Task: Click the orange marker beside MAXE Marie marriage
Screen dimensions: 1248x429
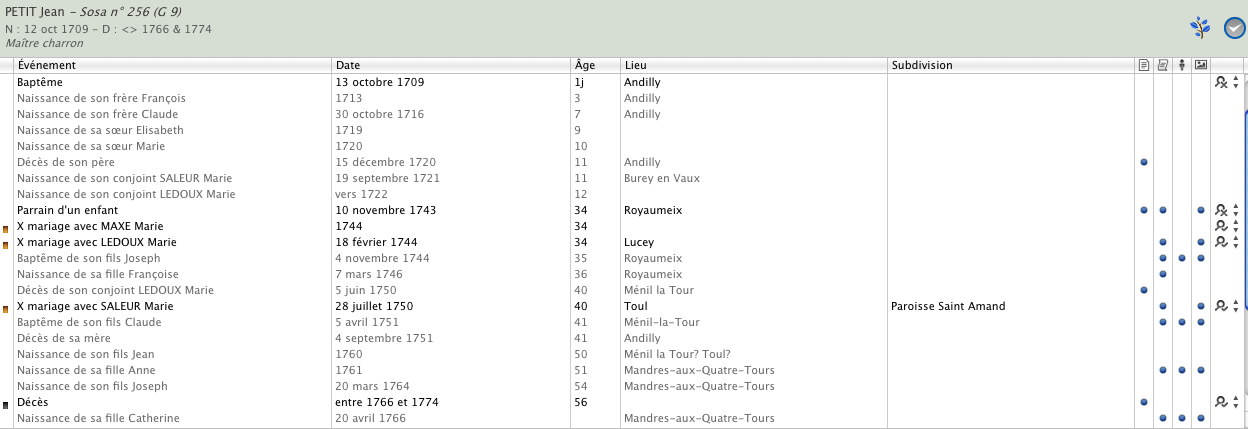Action: coord(6,229)
